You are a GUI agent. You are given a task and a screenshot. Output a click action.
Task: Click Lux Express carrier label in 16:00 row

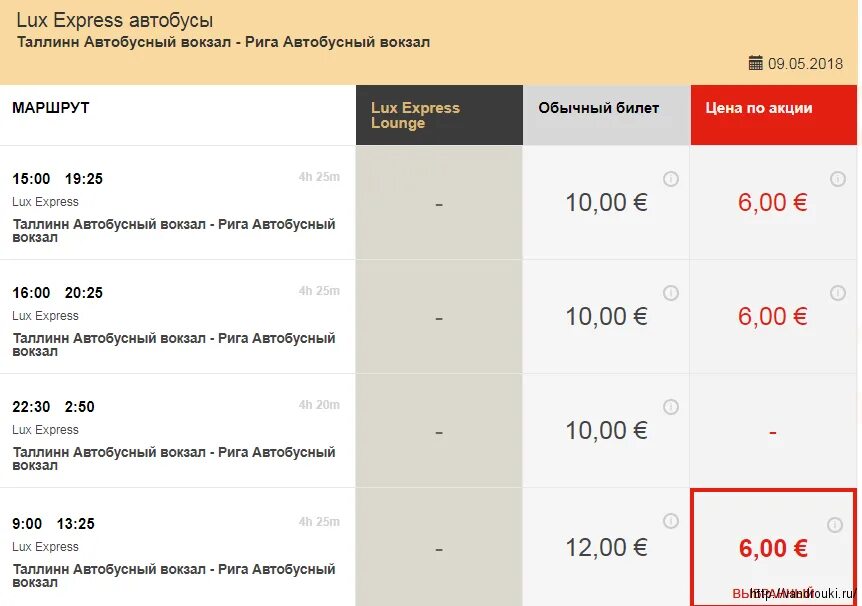pos(46,316)
